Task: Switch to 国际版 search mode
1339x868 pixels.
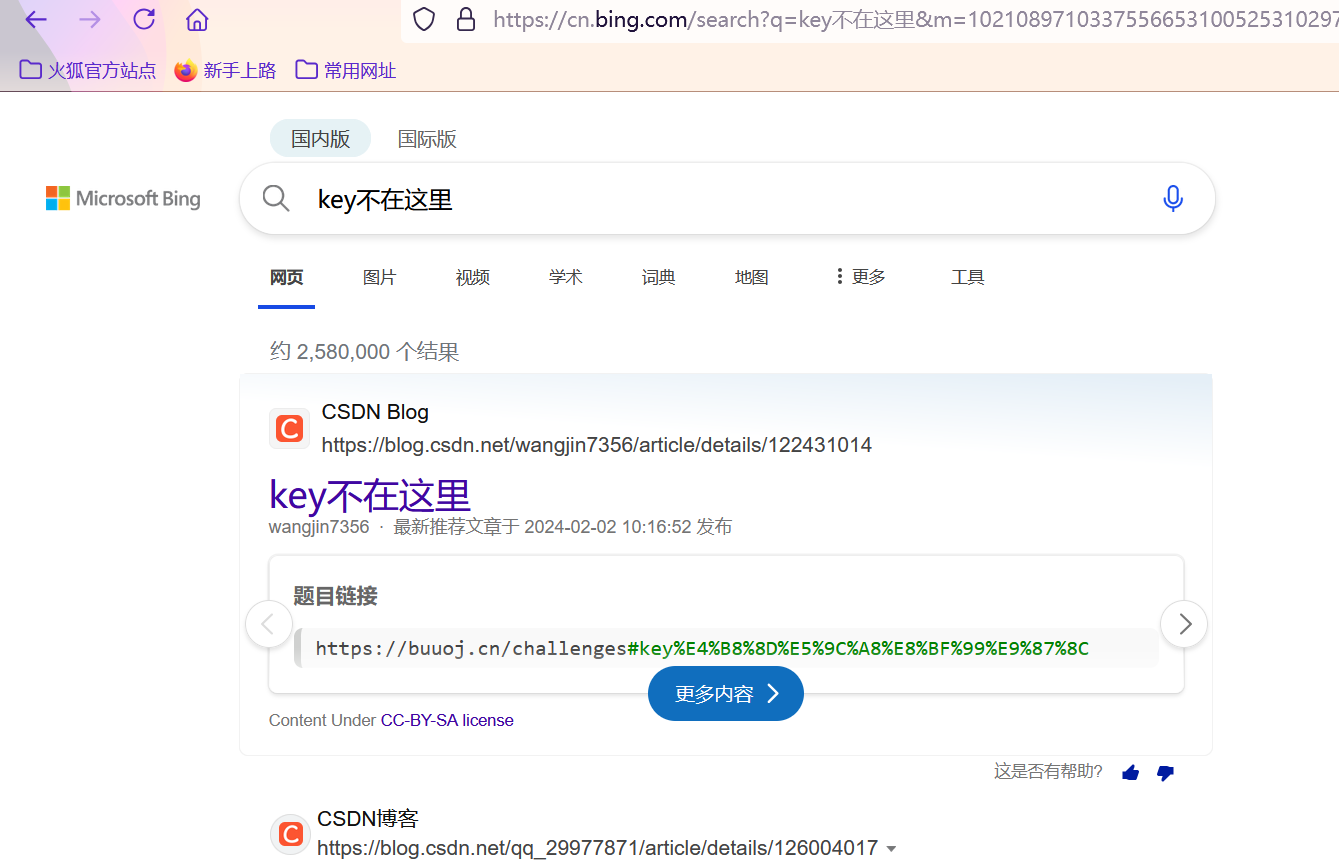Action: click(426, 138)
